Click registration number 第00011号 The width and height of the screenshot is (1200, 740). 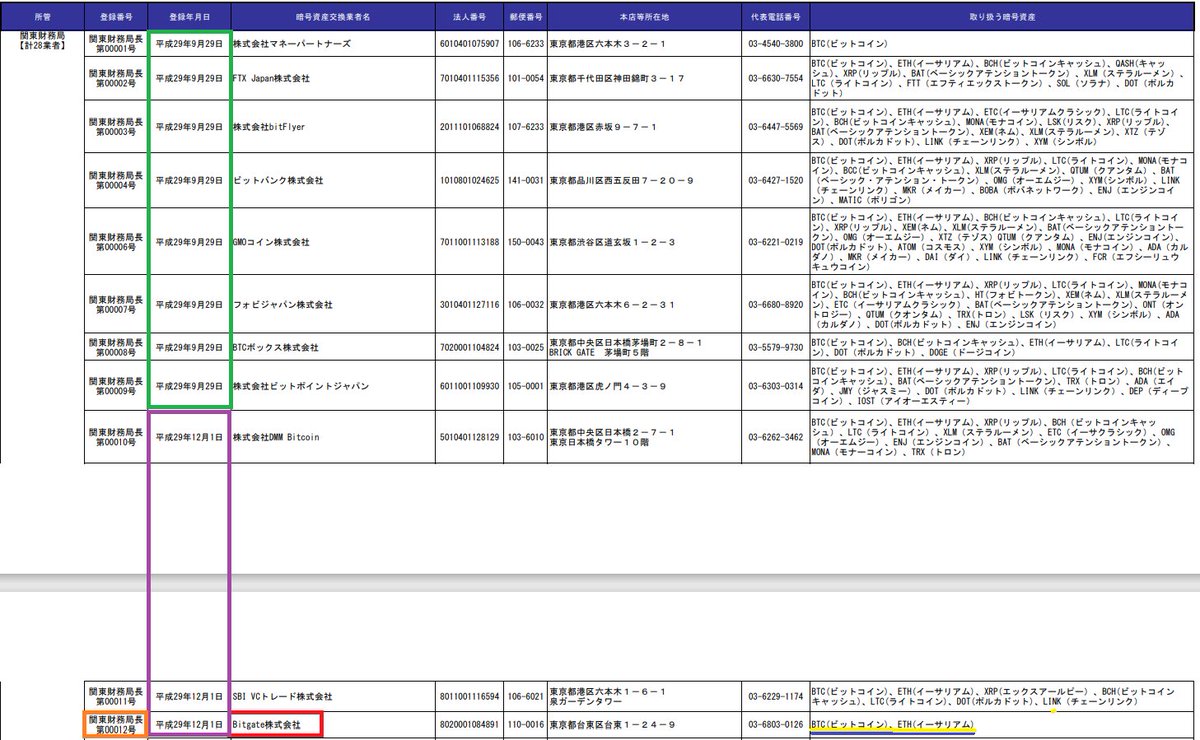coord(115,701)
